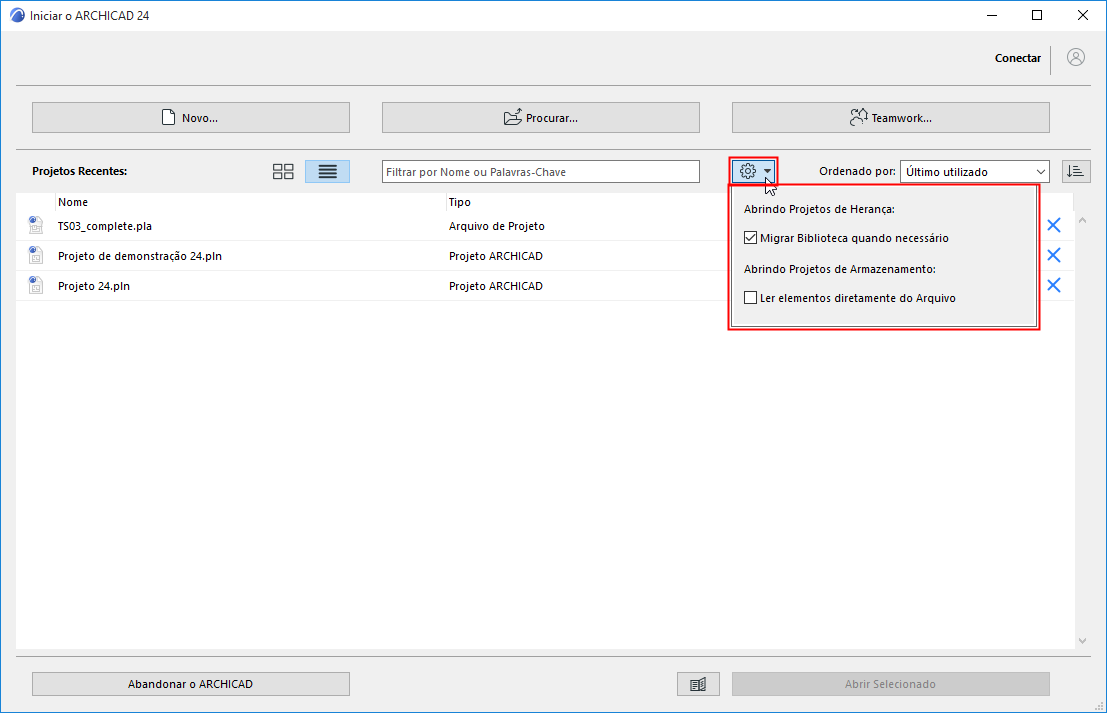
Task: Click the Novo... button
Action: click(191, 118)
